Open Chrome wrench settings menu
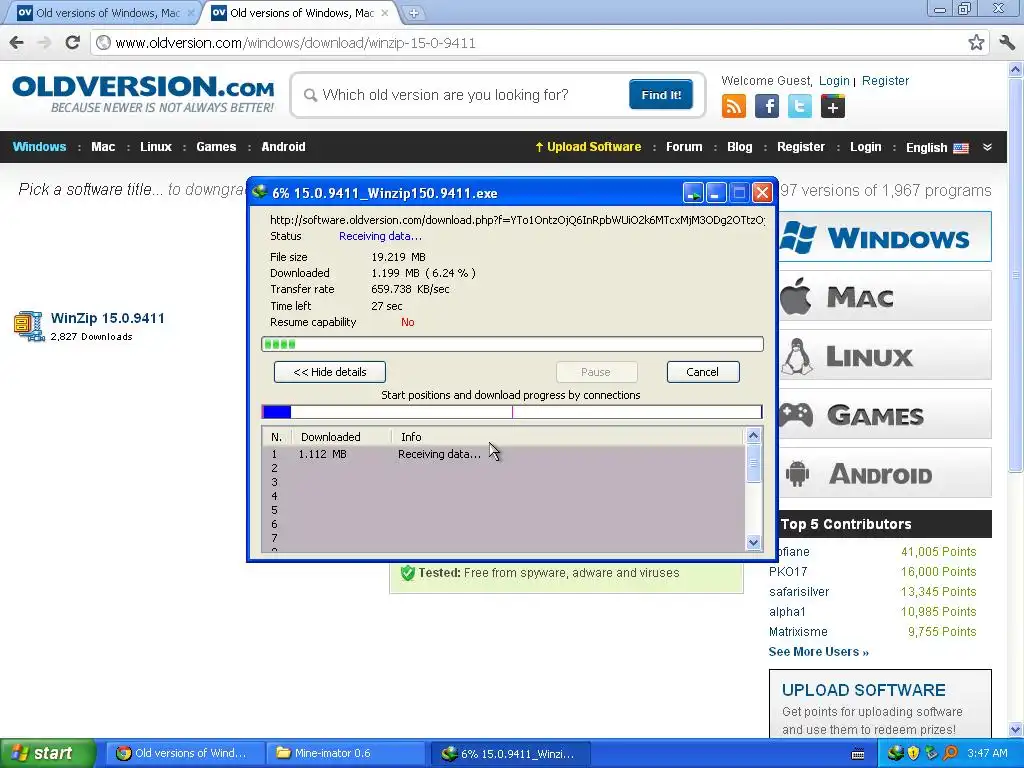This screenshot has width=1024, height=768. tap(1006, 43)
